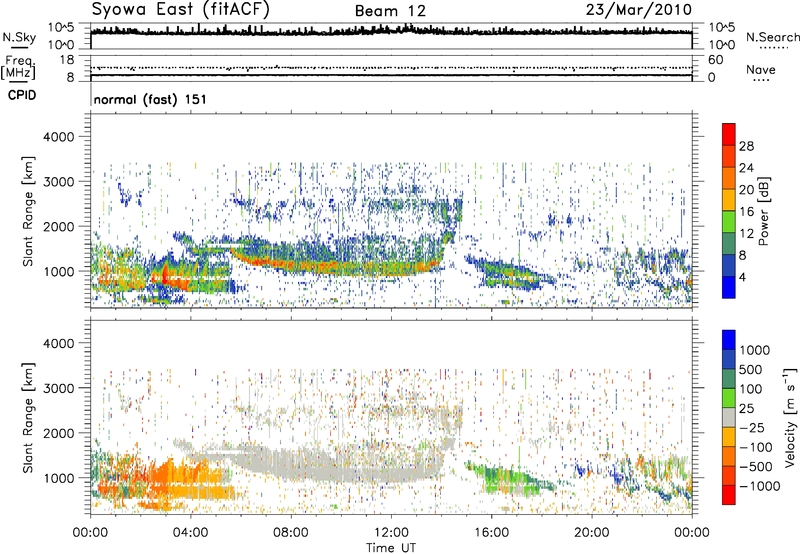Screen dimensions: 800x554
Task: Click the '-25' velocity colorbar tick
Action: click(x=752, y=427)
